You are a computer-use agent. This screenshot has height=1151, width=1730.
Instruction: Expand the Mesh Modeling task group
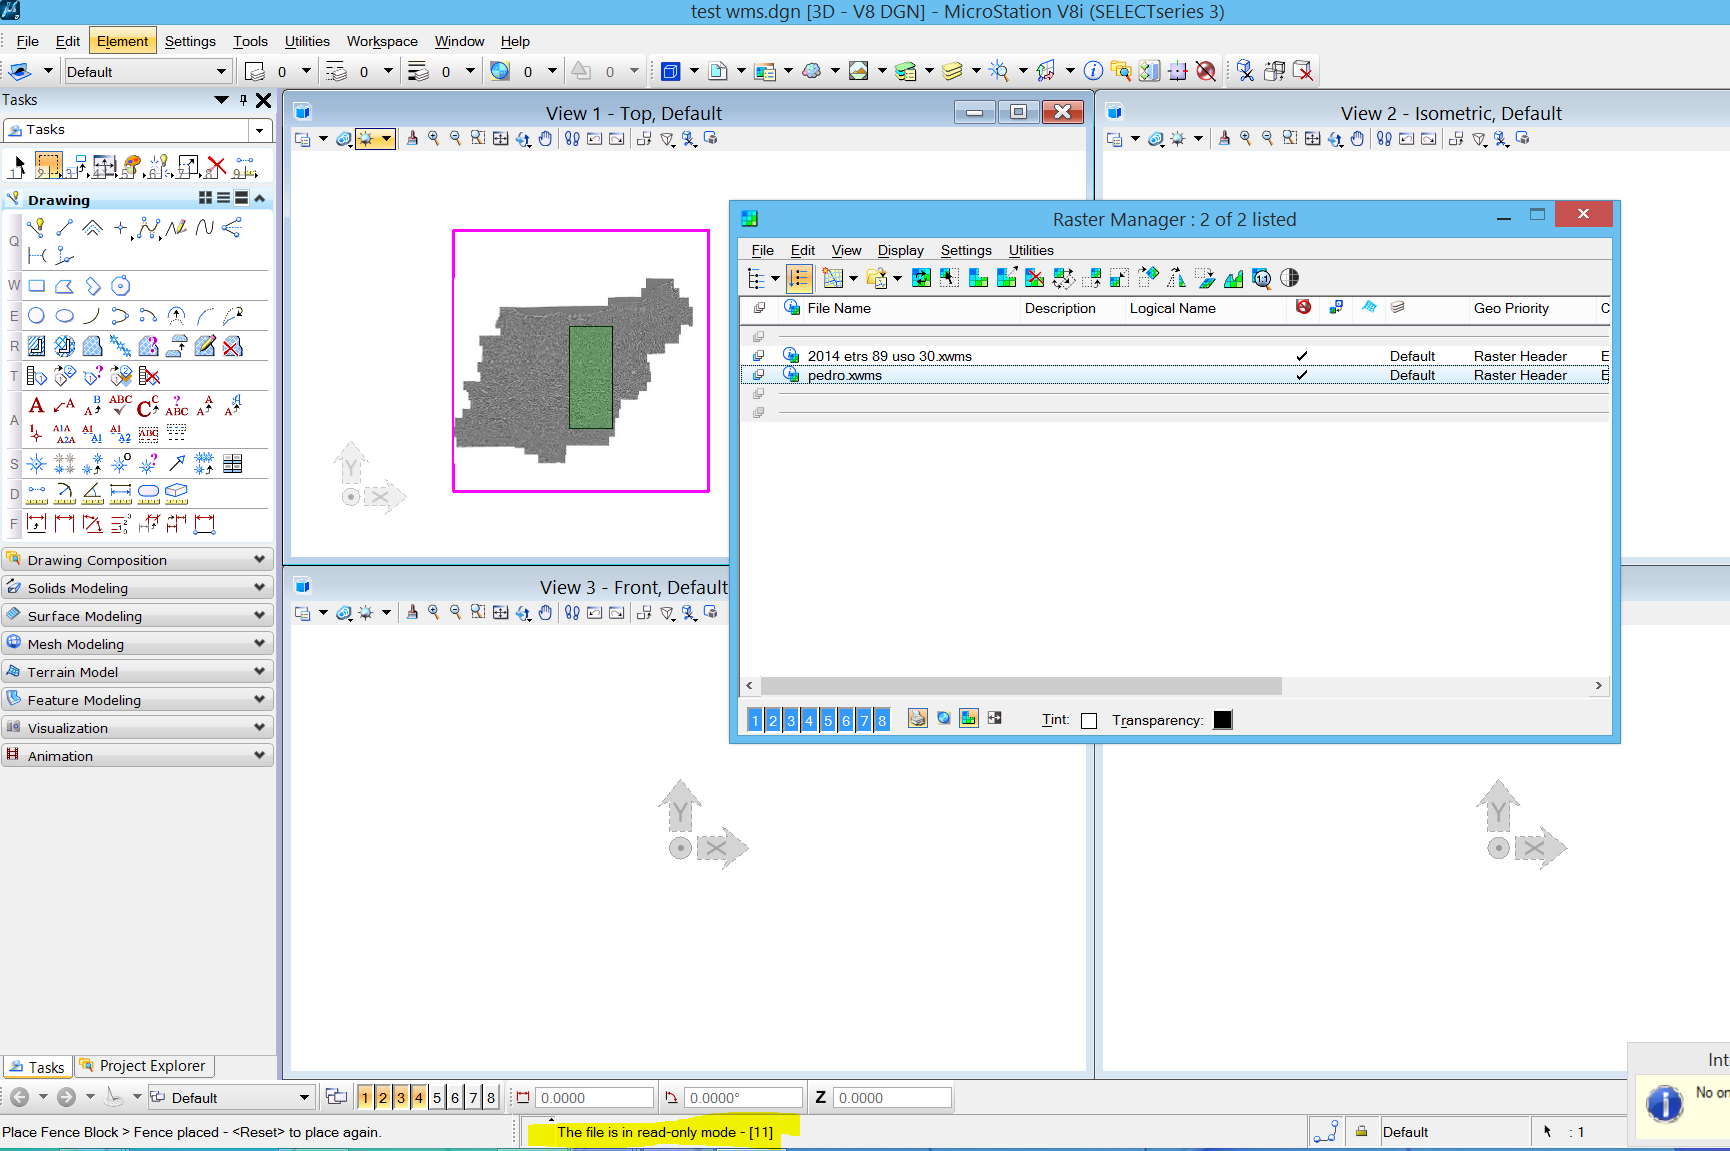pos(138,644)
